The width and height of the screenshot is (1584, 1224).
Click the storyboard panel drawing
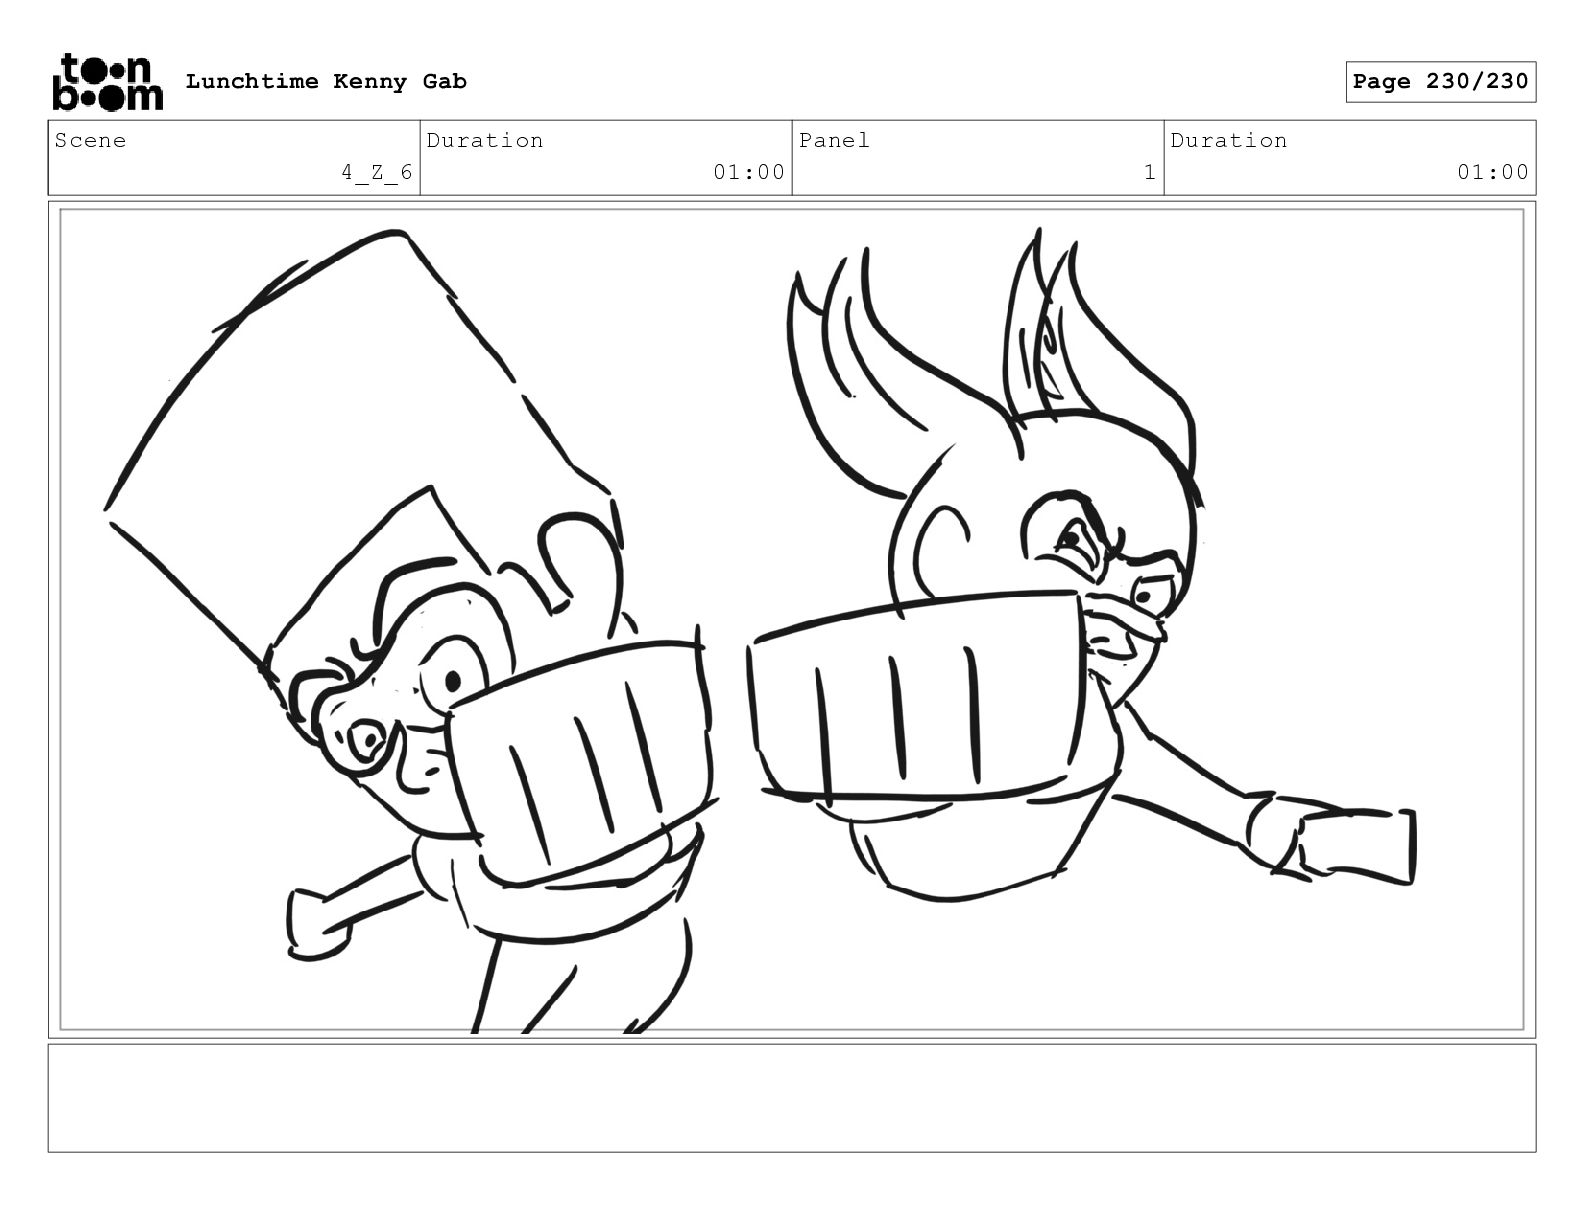pos(792,619)
